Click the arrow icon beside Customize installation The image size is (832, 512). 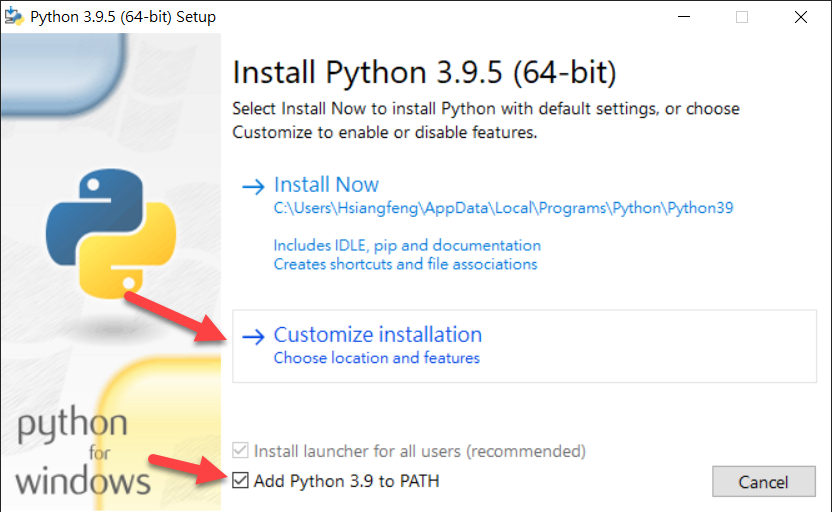(x=254, y=336)
